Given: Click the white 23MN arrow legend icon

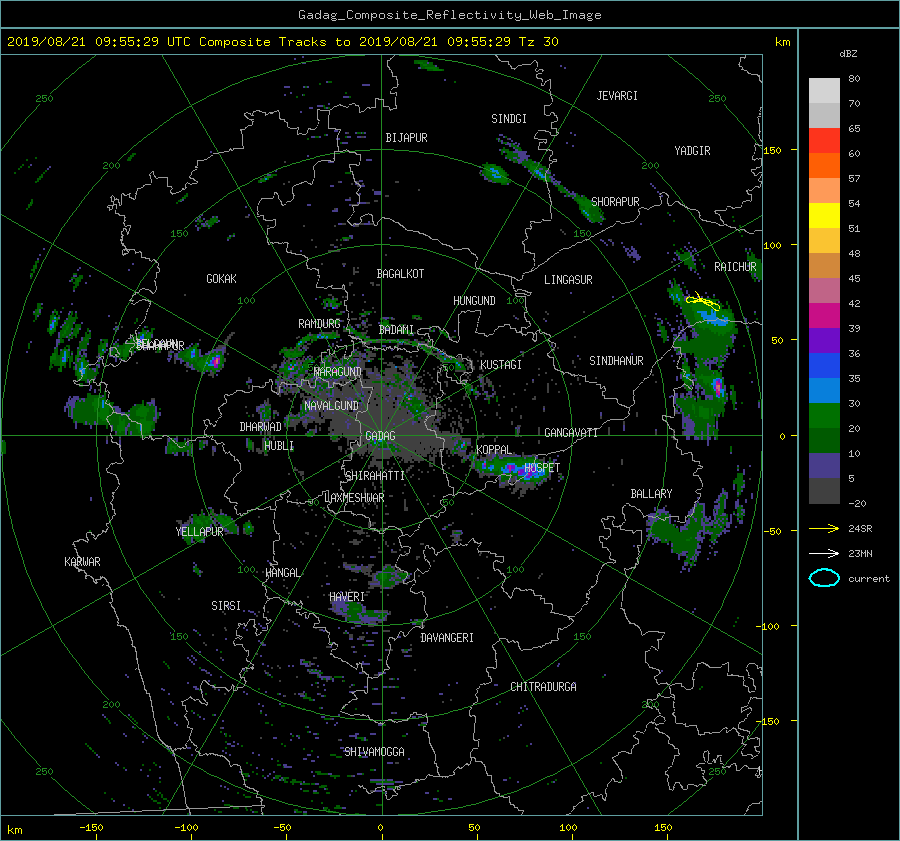Looking at the screenshot, I should click(x=824, y=553).
